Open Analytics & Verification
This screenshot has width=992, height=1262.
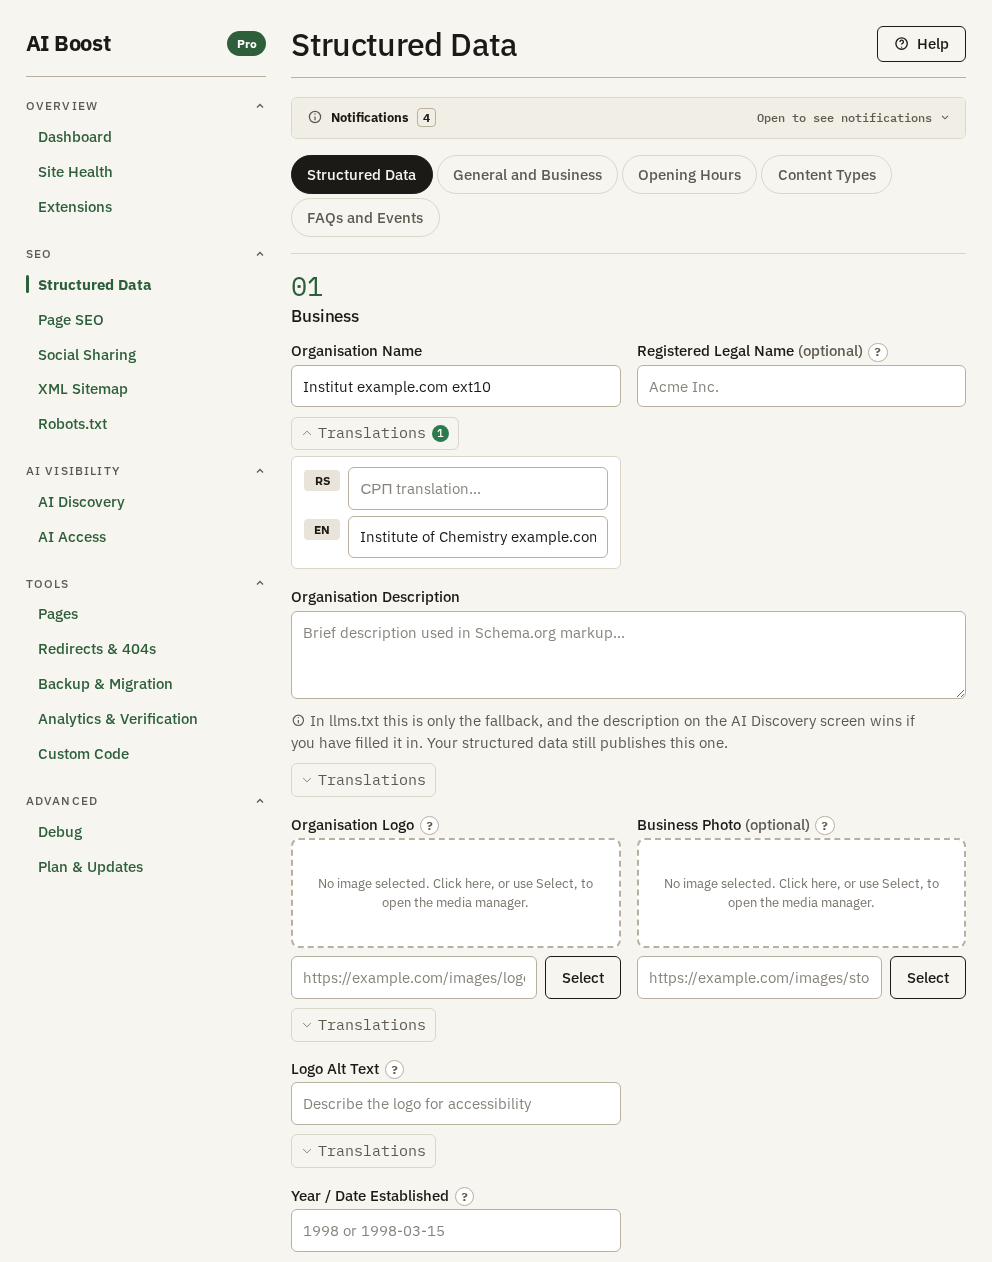[118, 719]
